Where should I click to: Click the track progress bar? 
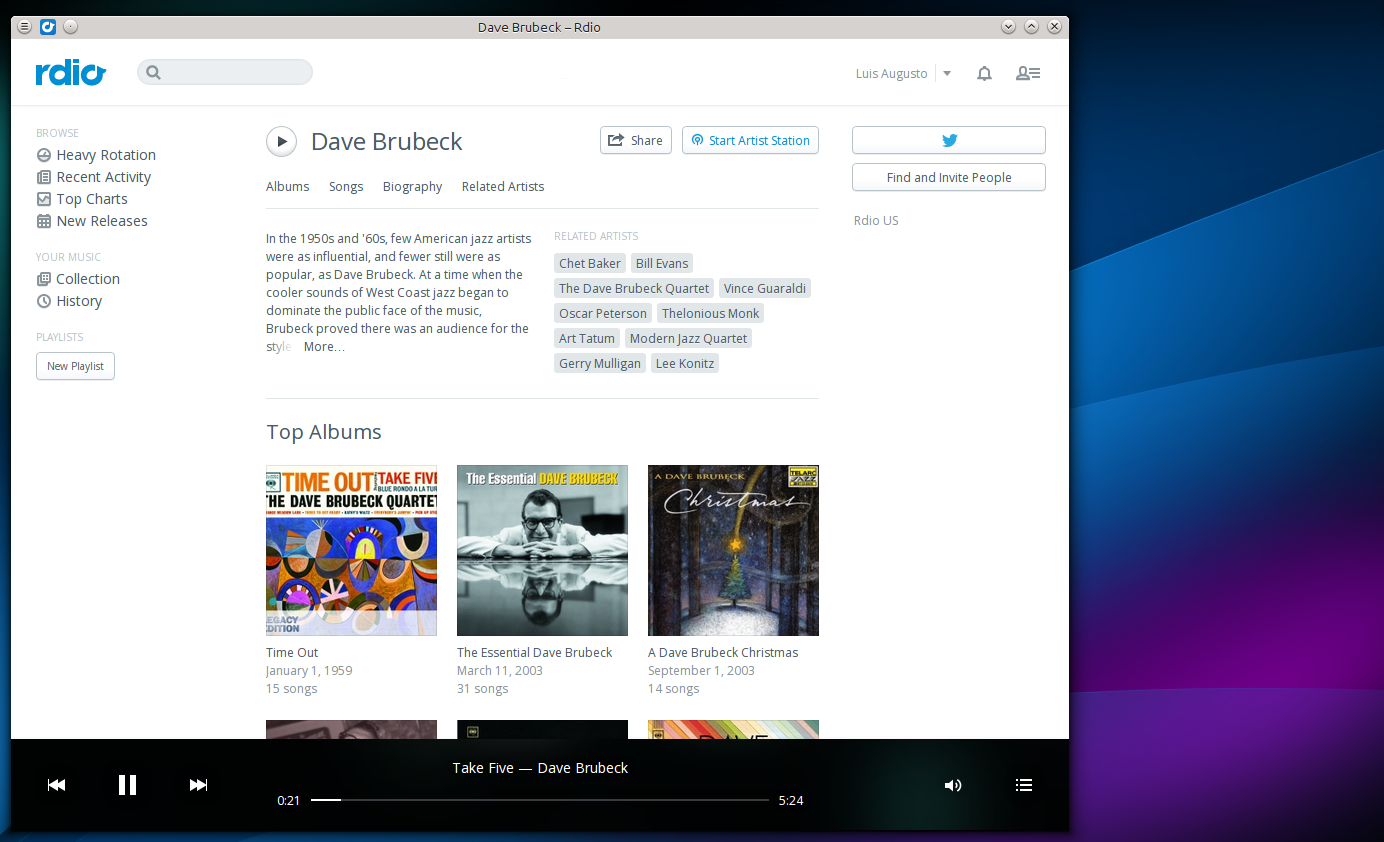pos(540,800)
